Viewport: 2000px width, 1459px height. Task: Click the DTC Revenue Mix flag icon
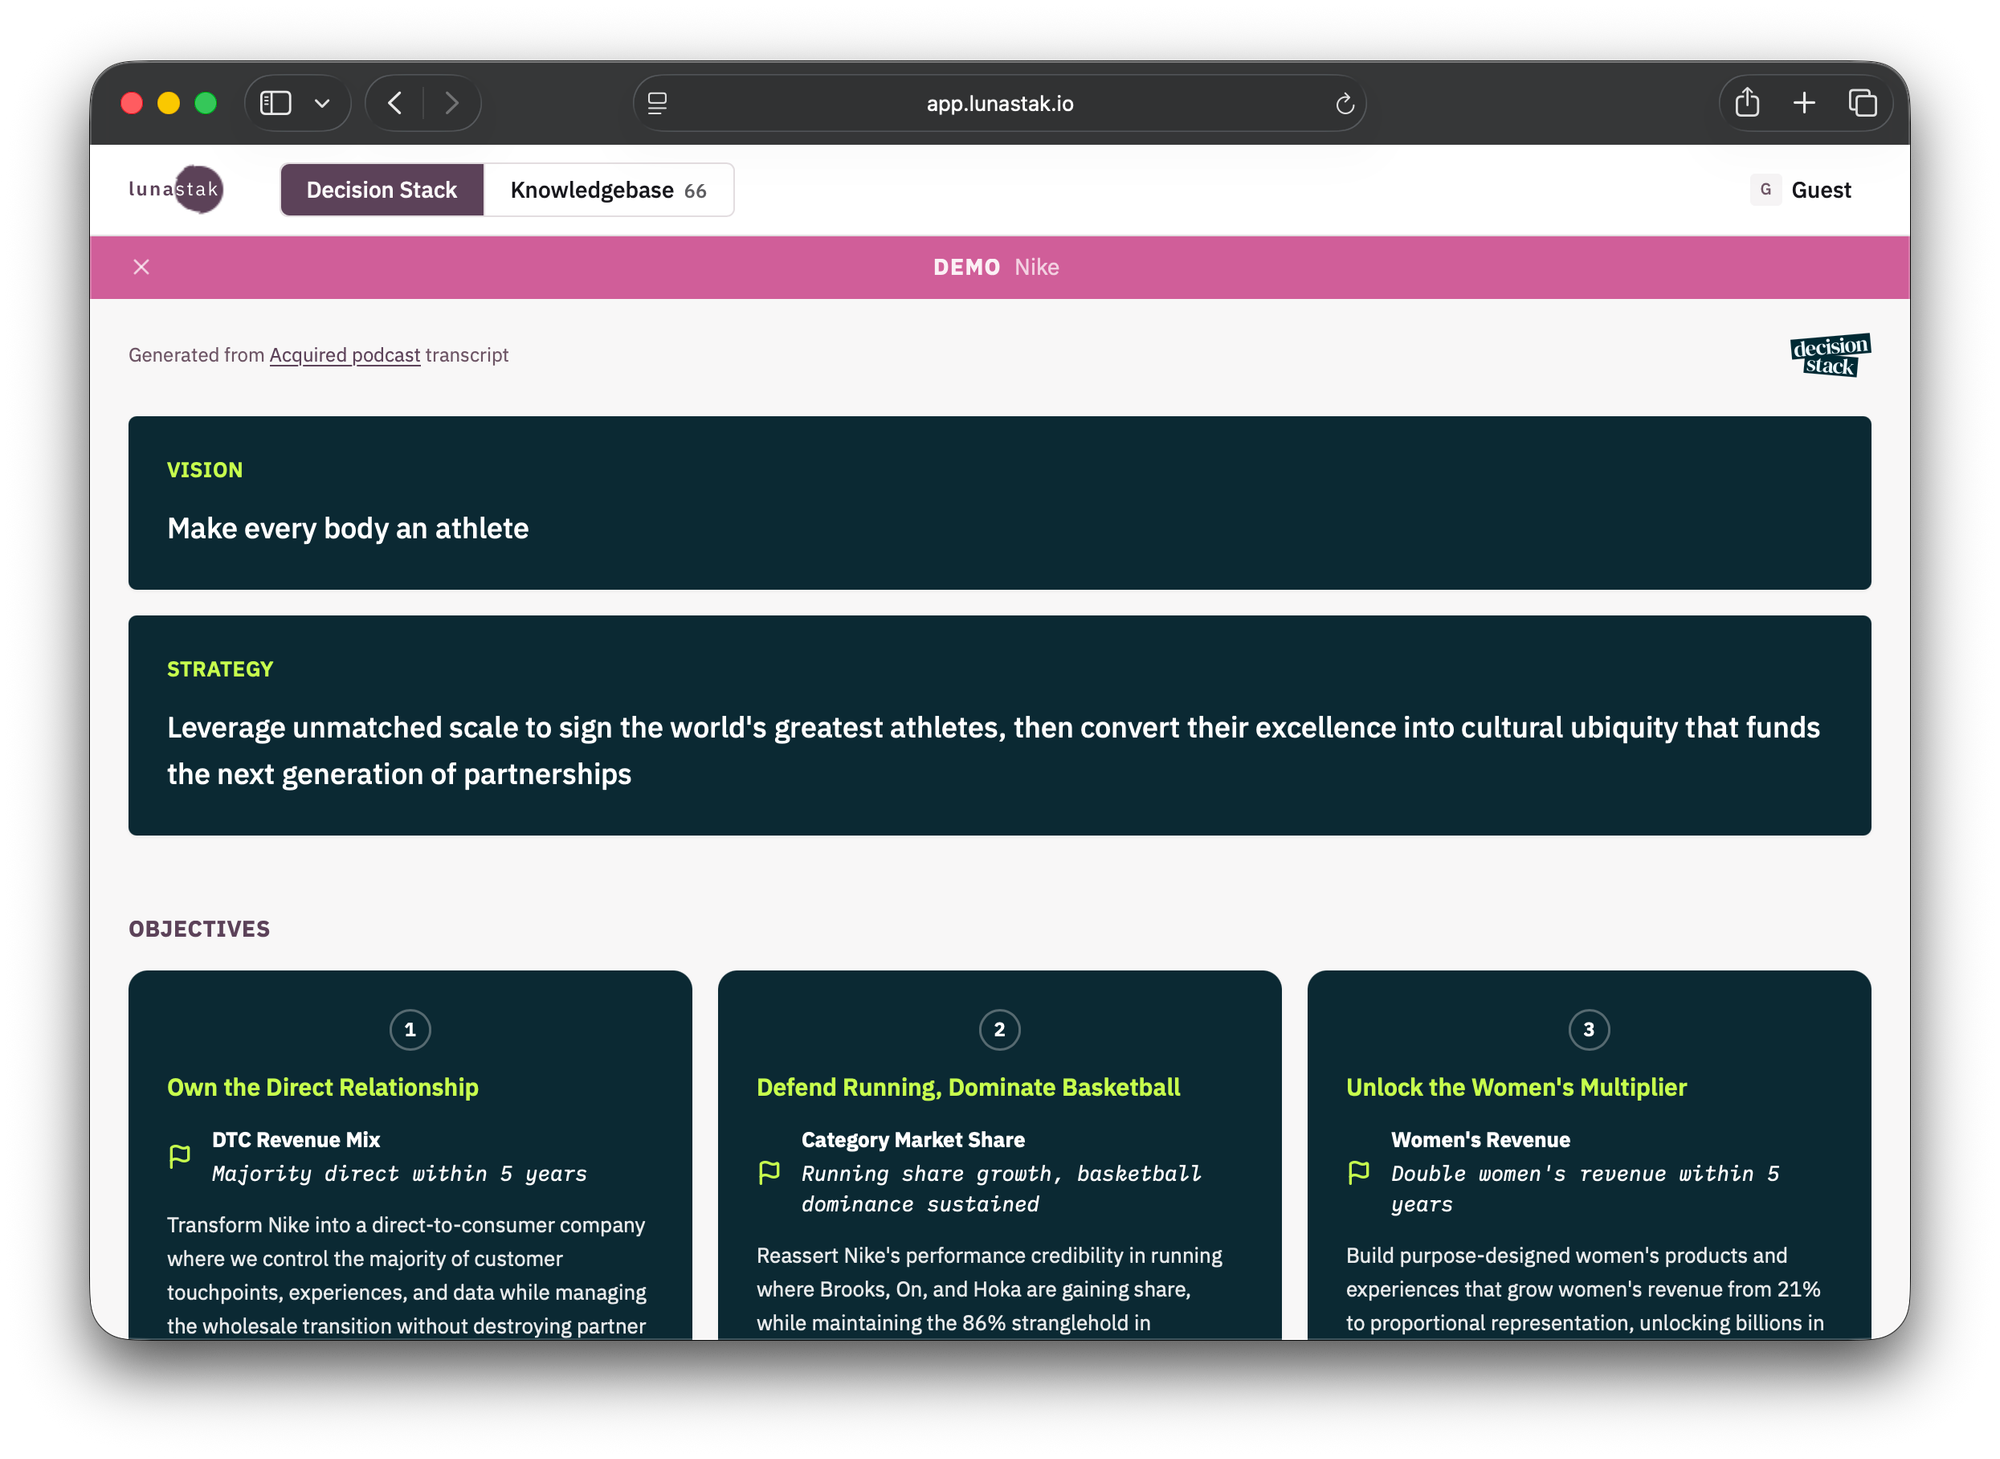(x=180, y=1157)
